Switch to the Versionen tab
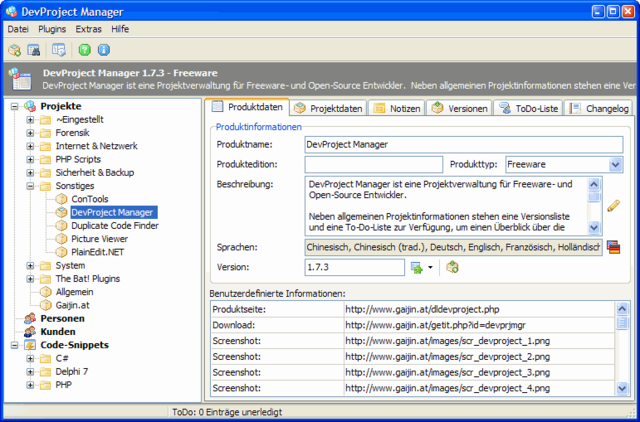Image resolution: width=640 pixels, height=422 pixels. [x=460, y=108]
